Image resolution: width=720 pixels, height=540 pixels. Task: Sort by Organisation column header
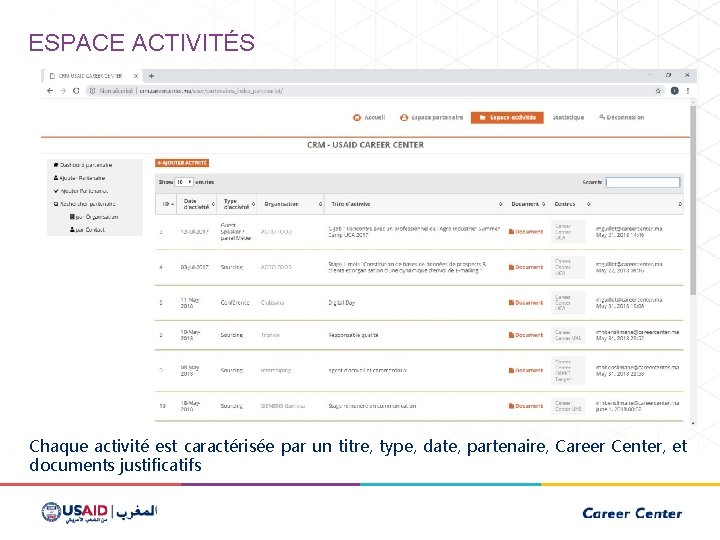pyautogui.click(x=292, y=204)
